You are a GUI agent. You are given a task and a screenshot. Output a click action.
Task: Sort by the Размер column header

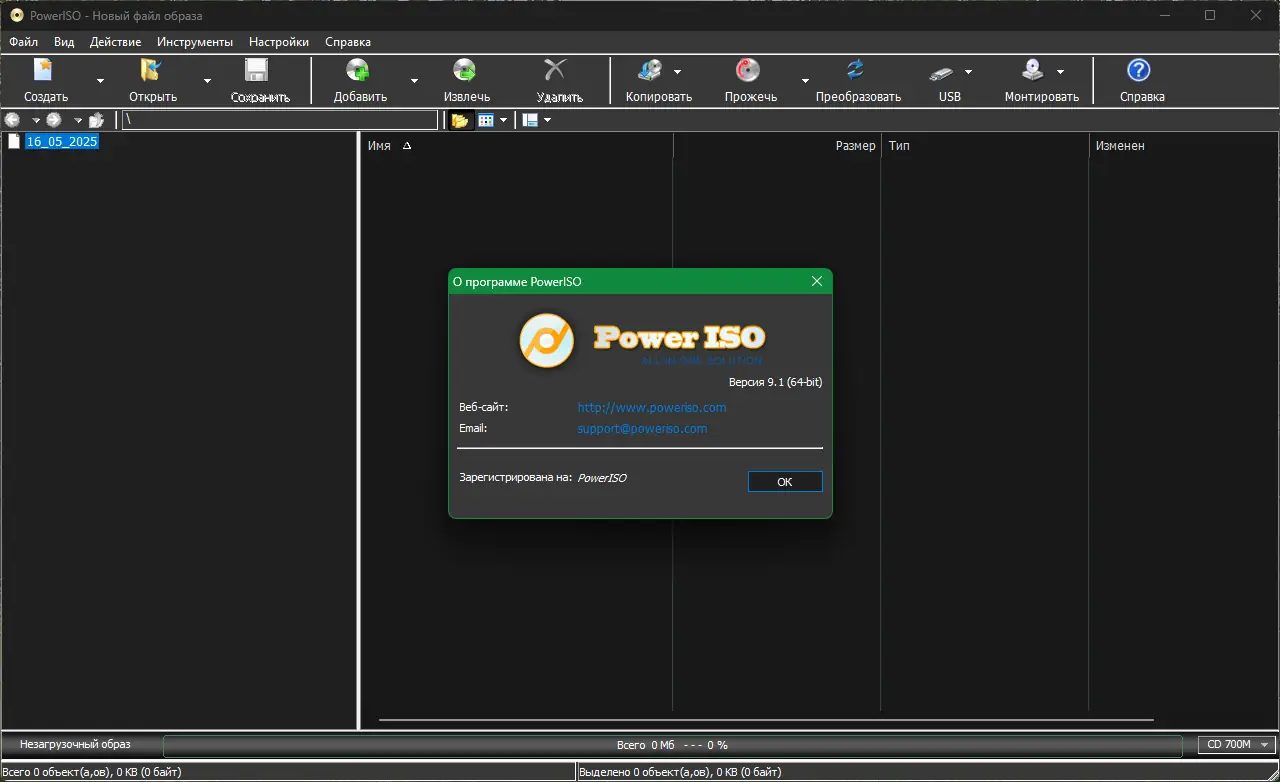pyautogui.click(x=777, y=146)
